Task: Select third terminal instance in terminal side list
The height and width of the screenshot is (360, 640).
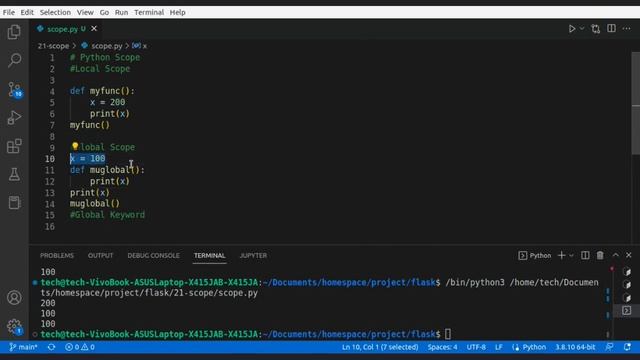Action: pos(627,298)
